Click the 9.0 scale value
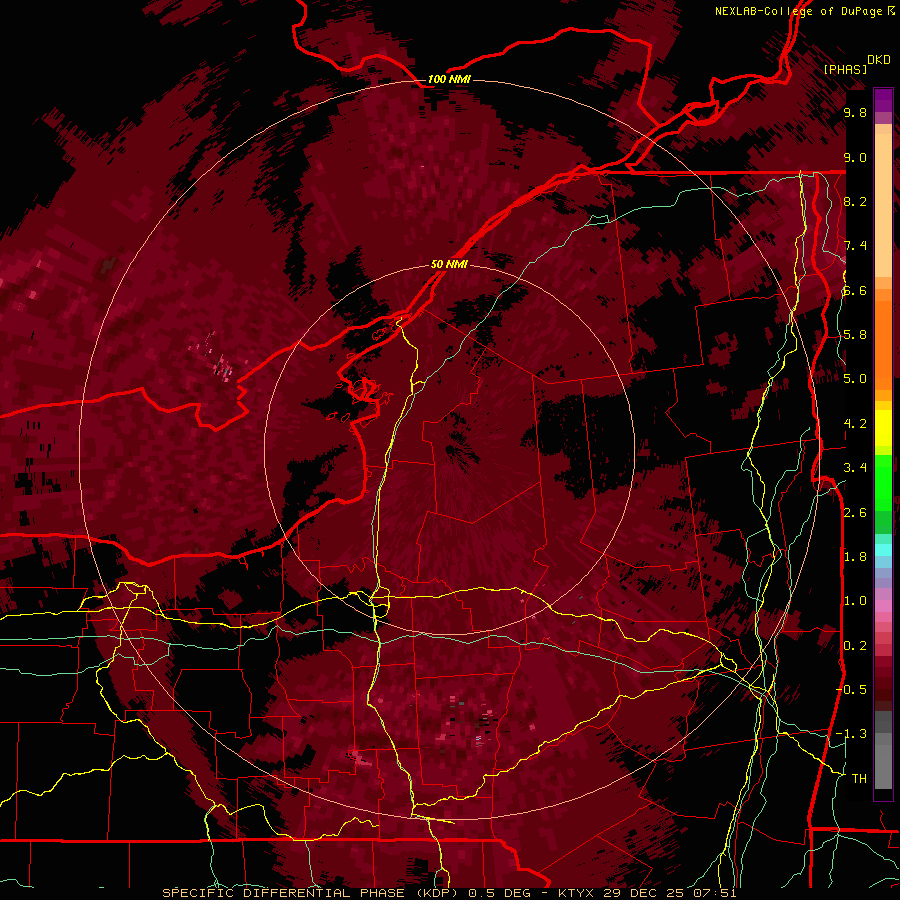900x900 pixels. click(x=855, y=157)
